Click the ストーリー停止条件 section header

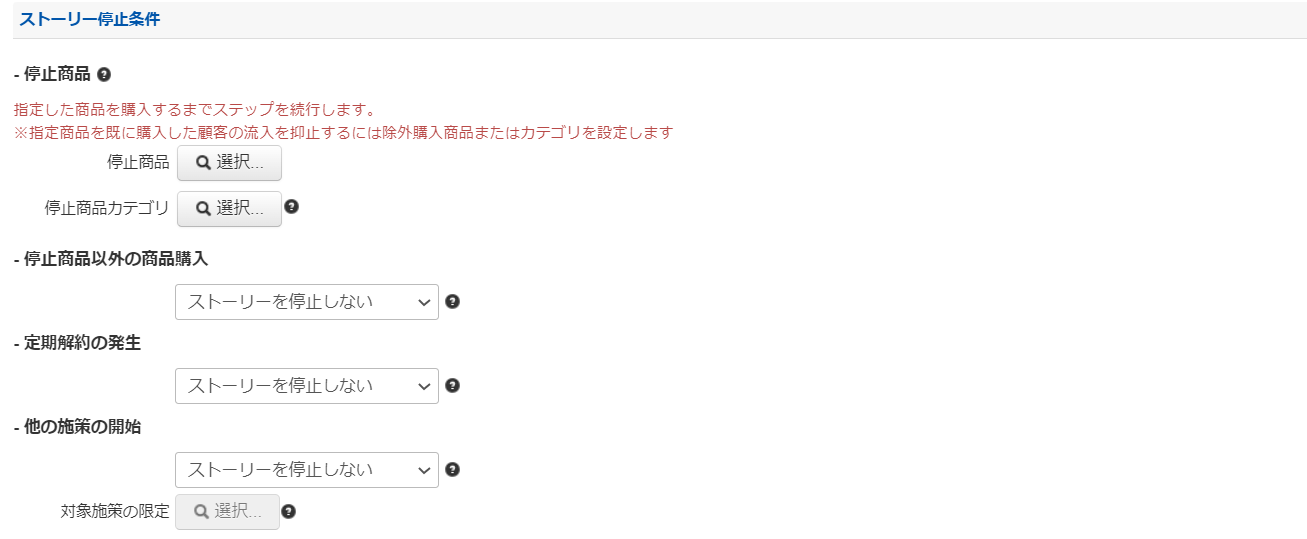(90, 19)
